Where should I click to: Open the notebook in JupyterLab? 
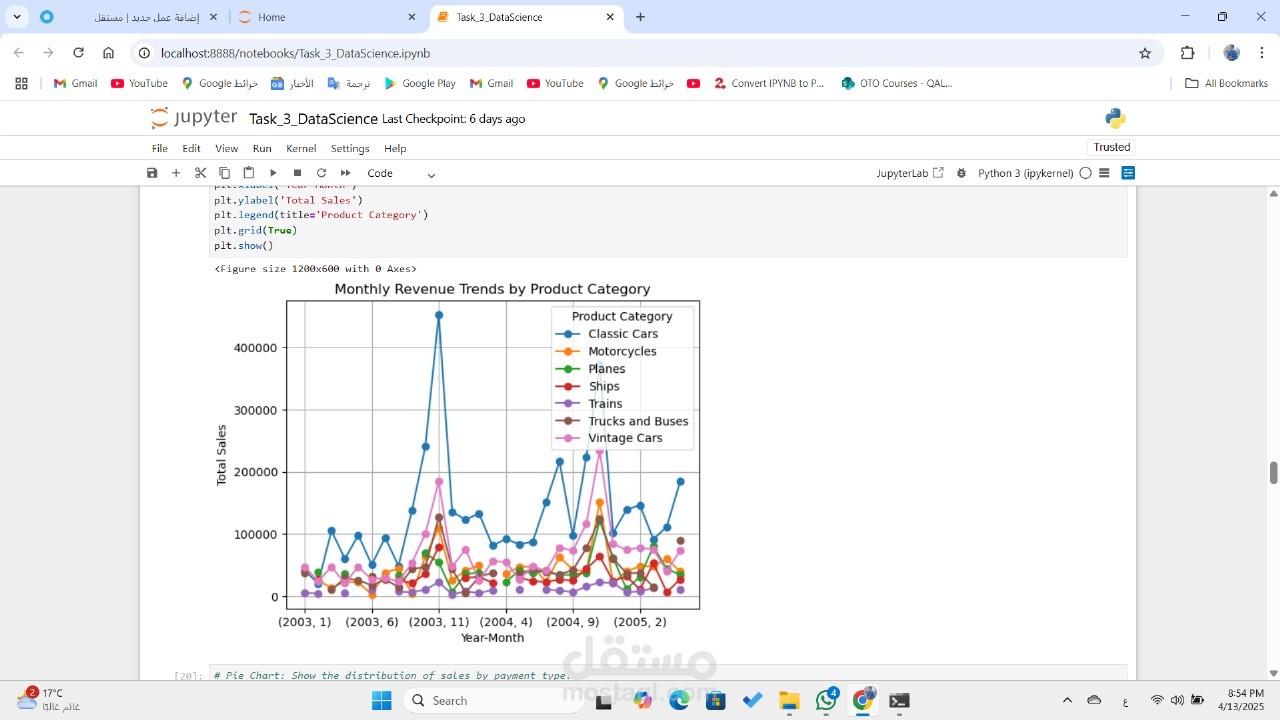[910, 173]
